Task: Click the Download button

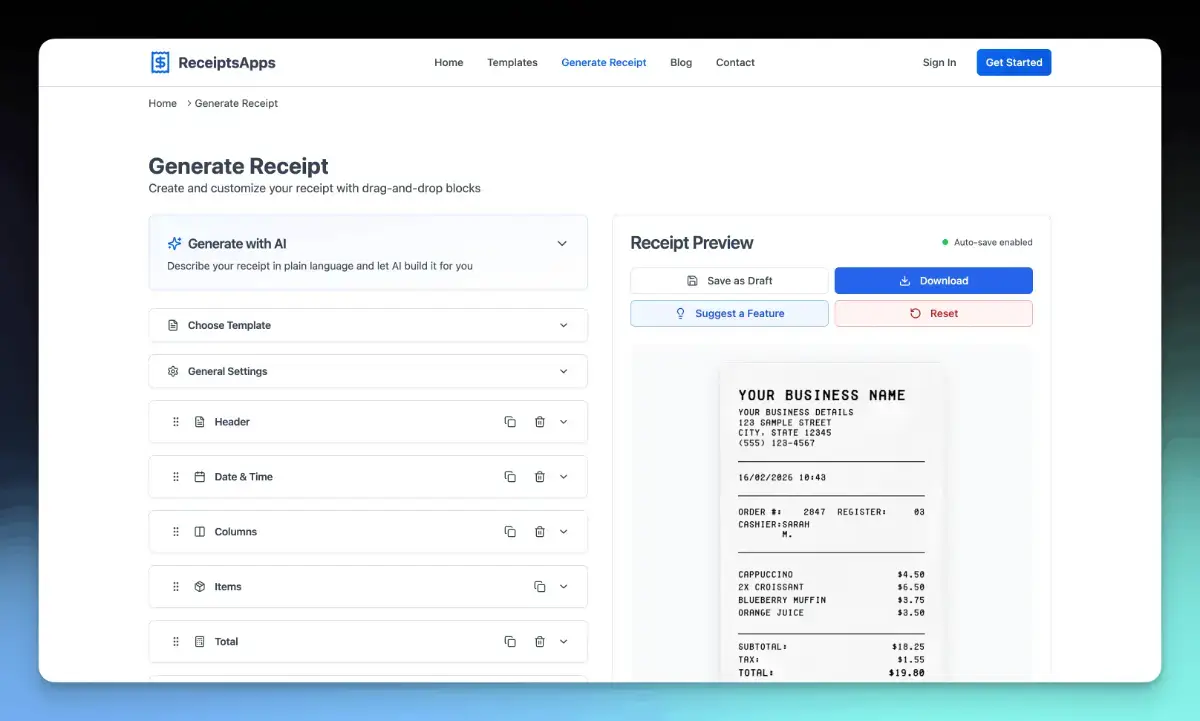Action: coord(933,281)
